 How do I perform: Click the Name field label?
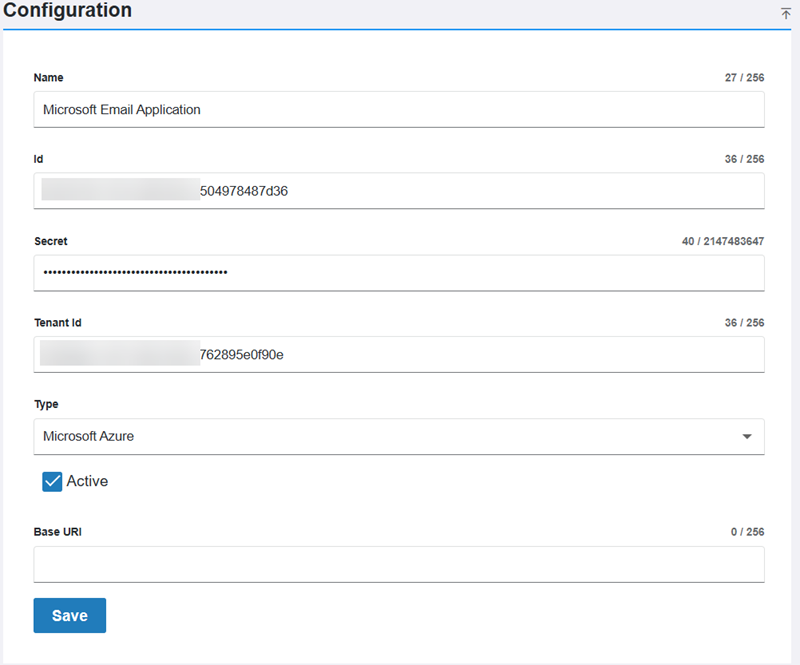click(48, 78)
